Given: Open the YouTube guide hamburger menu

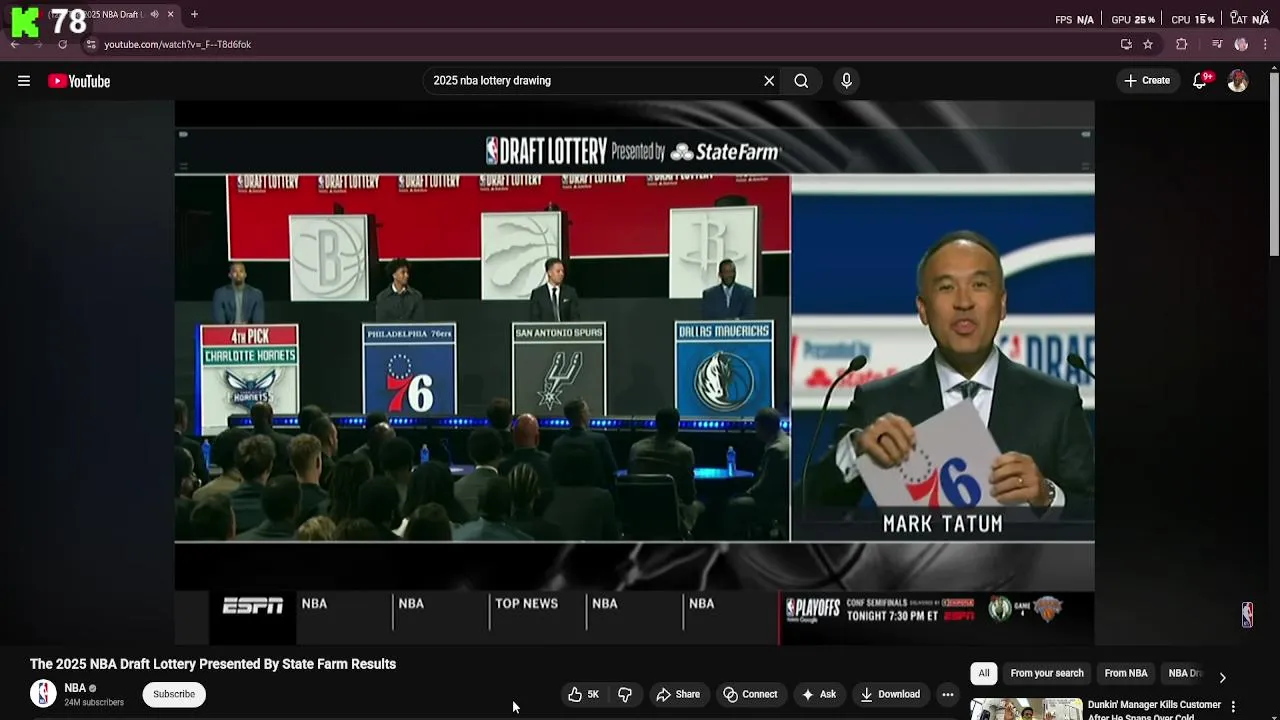Looking at the screenshot, I should 24,81.
